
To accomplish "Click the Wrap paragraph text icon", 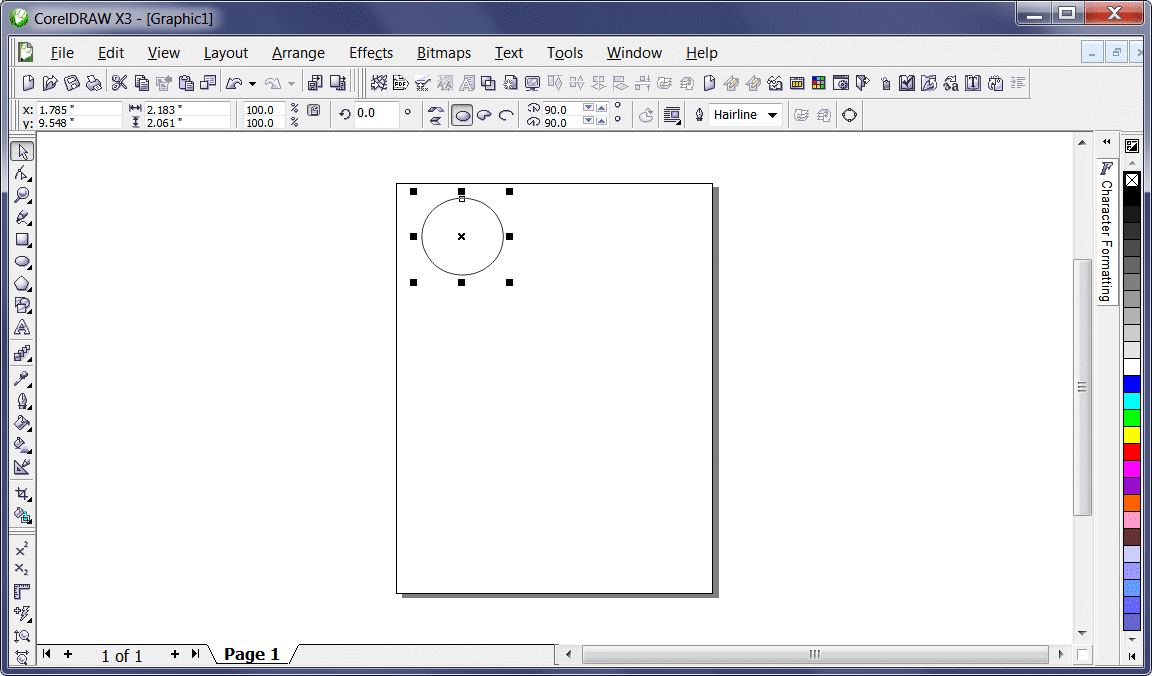I will (x=670, y=115).
